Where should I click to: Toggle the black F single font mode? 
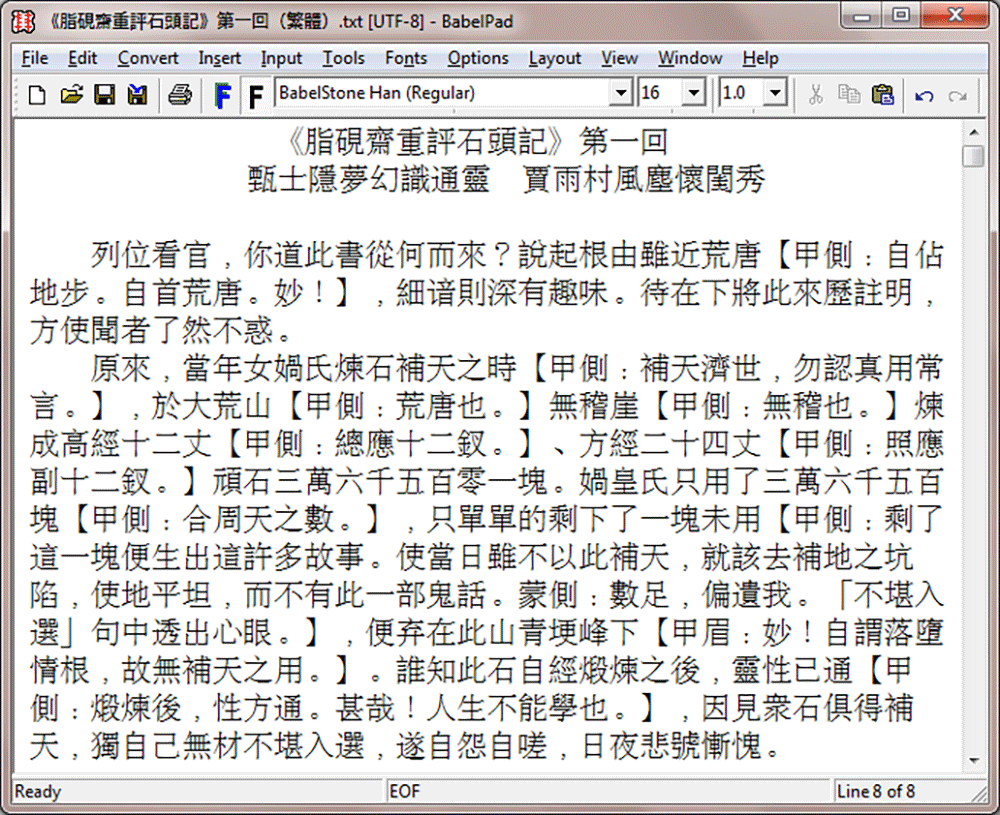click(256, 94)
